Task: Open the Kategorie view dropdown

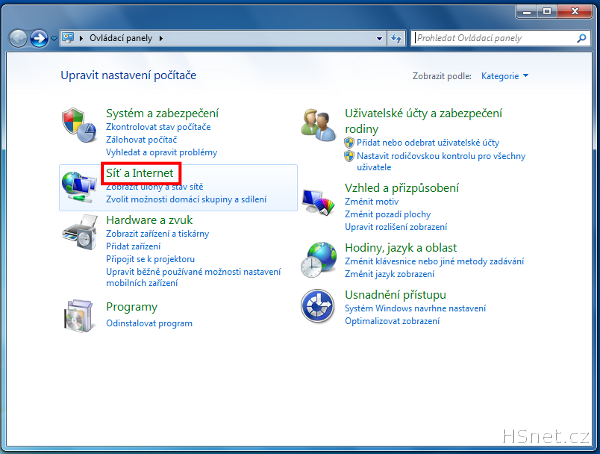Action: click(x=505, y=76)
